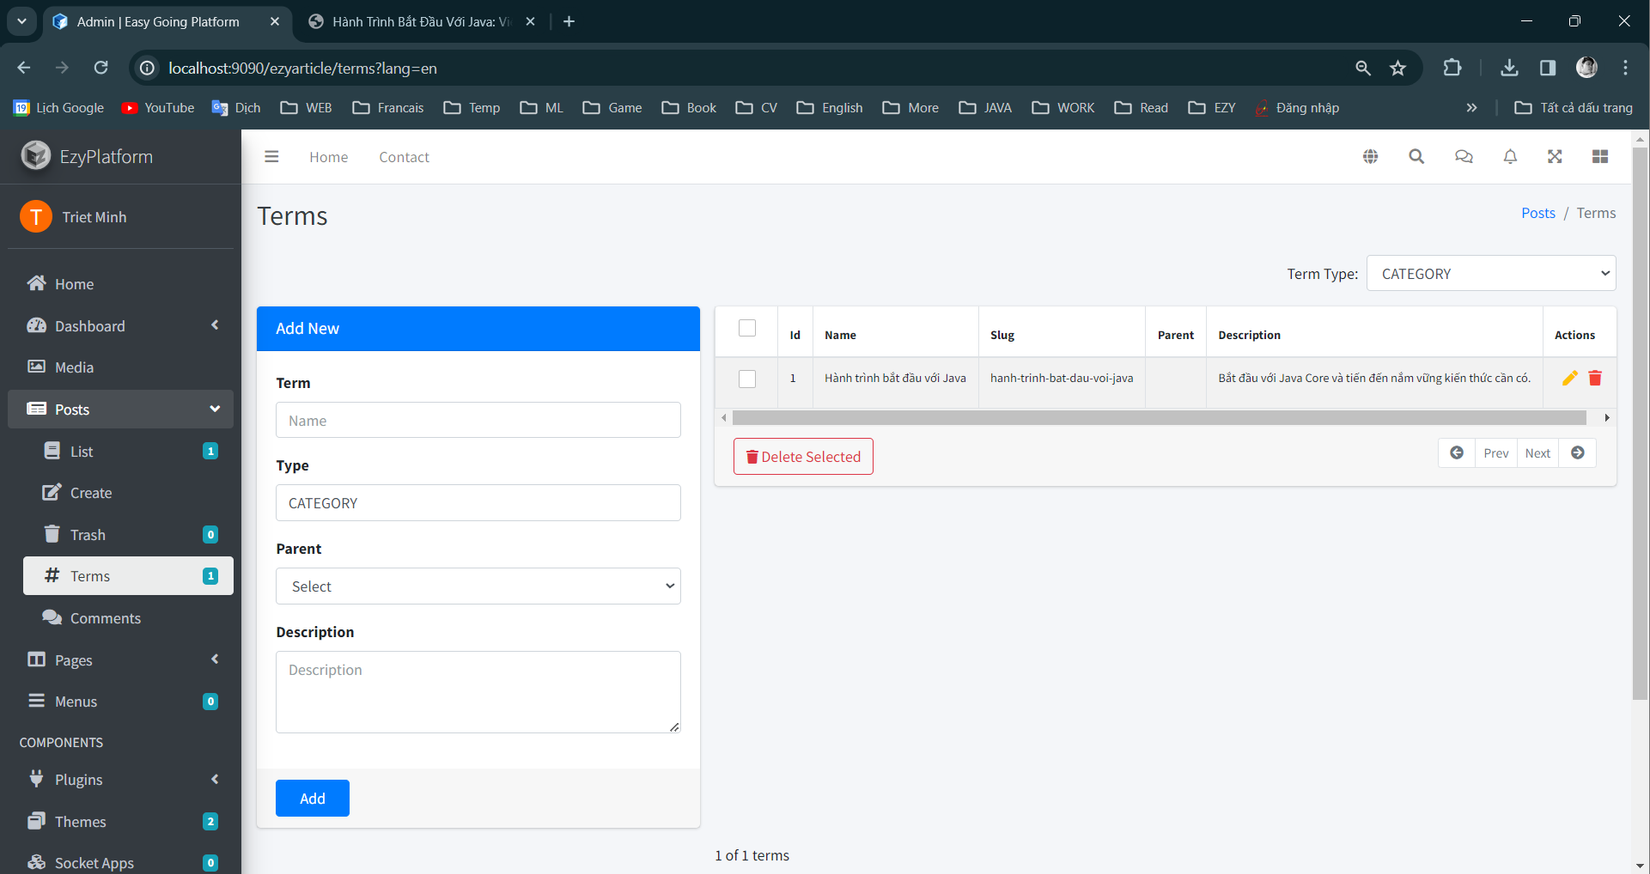1650x874 pixels.
Task: Open the JAVA bookmarks folder
Action: (985, 108)
